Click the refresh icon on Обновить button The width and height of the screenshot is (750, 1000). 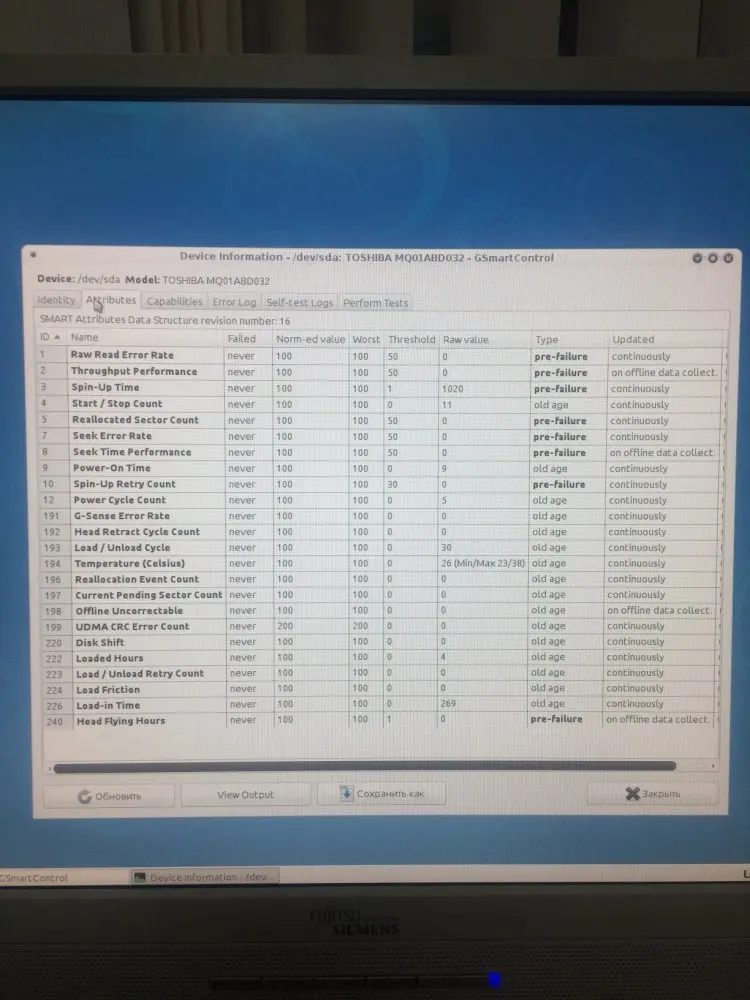click(84, 796)
